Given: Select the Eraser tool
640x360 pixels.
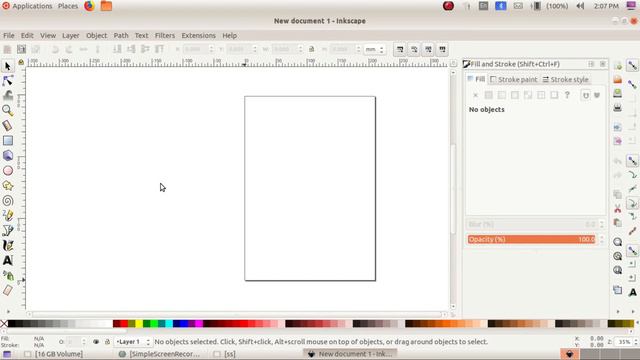Looking at the screenshot, I should click(x=7, y=290).
